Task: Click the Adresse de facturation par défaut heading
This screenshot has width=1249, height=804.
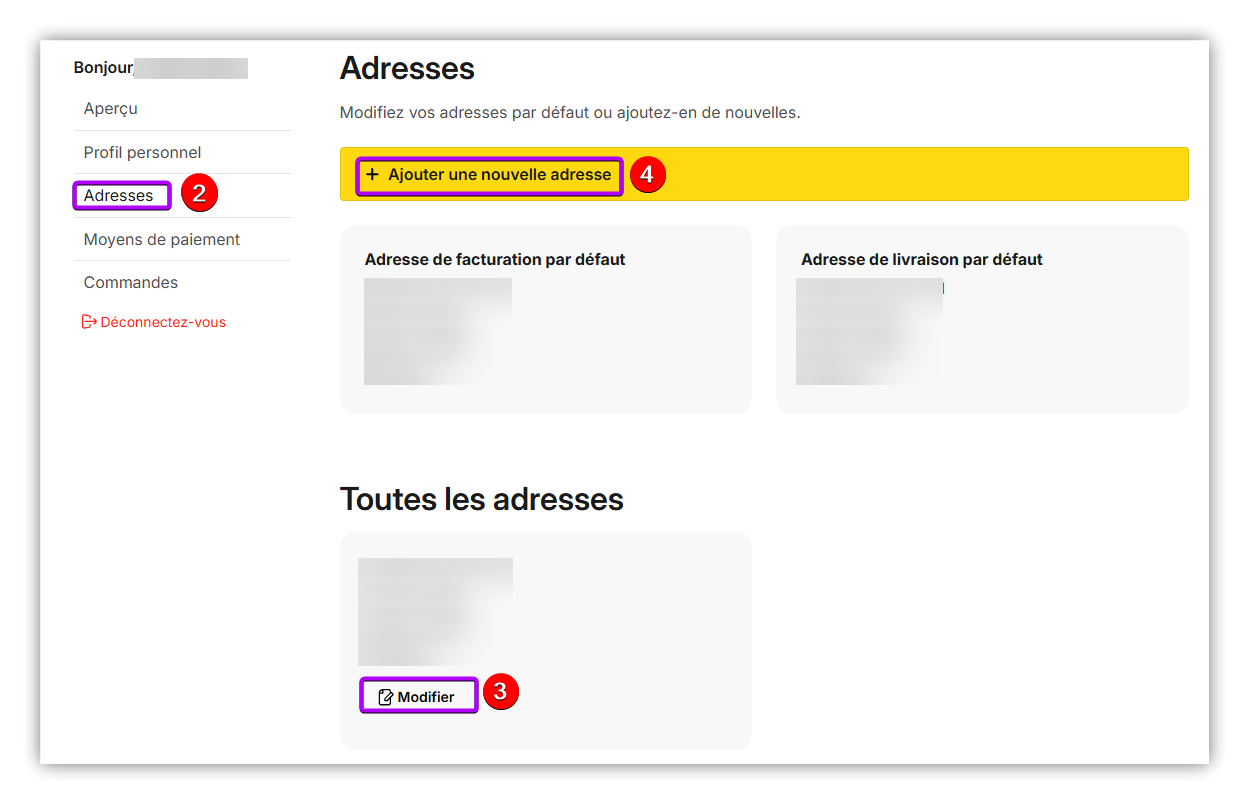Action: coord(495,260)
